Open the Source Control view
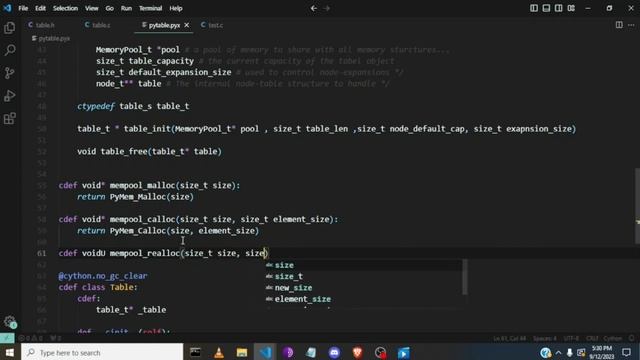 point(9,73)
